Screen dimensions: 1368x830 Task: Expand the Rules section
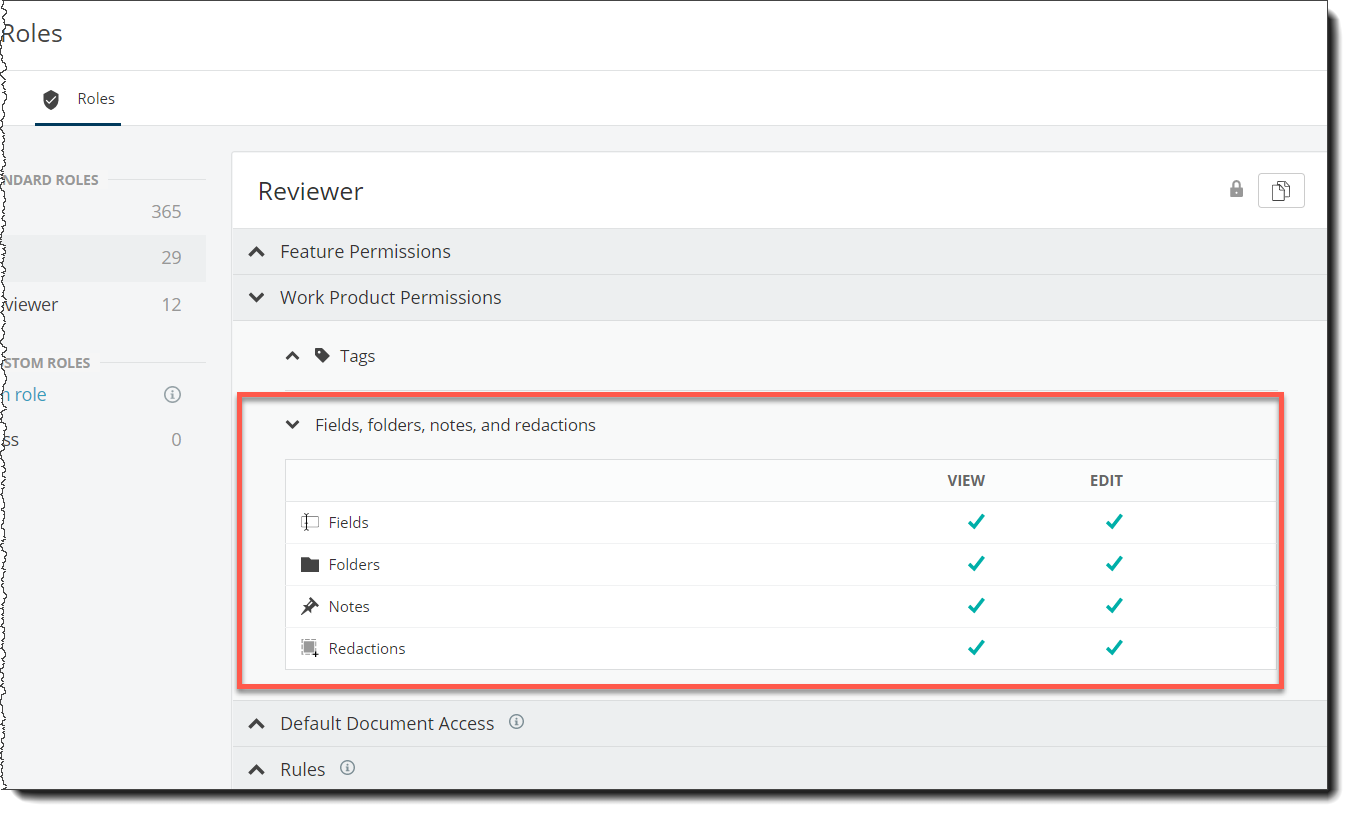(302, 770)
